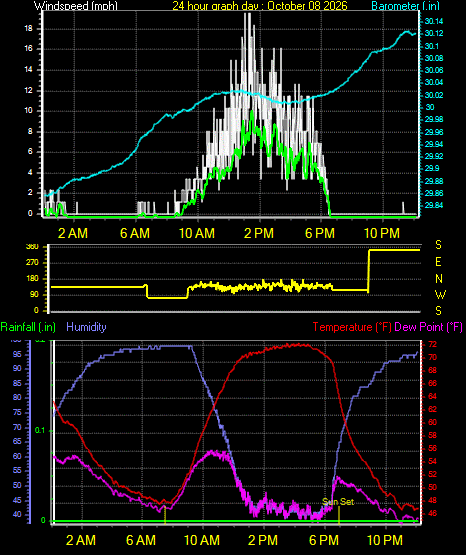The width and height of the screenshot is (466, 555).
Task: Click barometer axis value 30.02
Action: coord(434,95)
